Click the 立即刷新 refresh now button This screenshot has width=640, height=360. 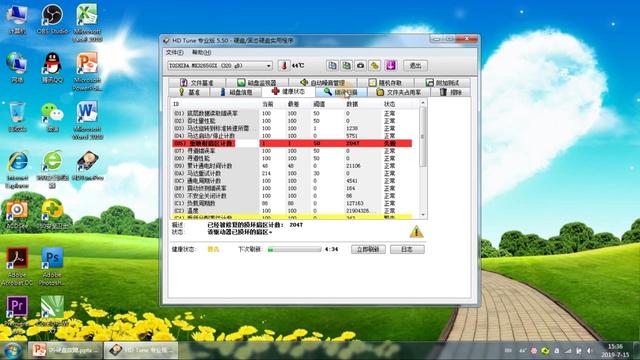coord(368,249)
